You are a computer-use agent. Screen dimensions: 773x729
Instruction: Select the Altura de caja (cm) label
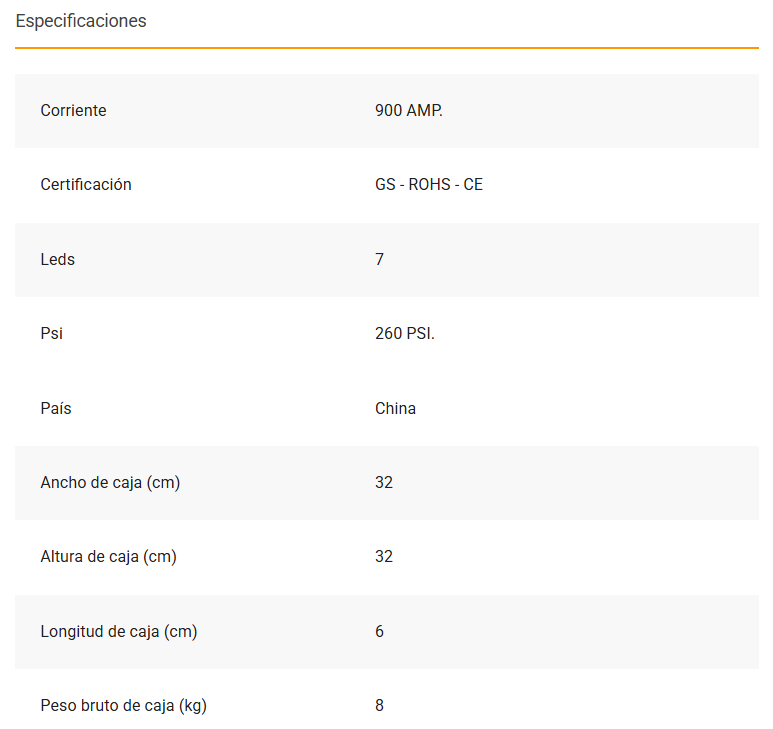point(108,557)
